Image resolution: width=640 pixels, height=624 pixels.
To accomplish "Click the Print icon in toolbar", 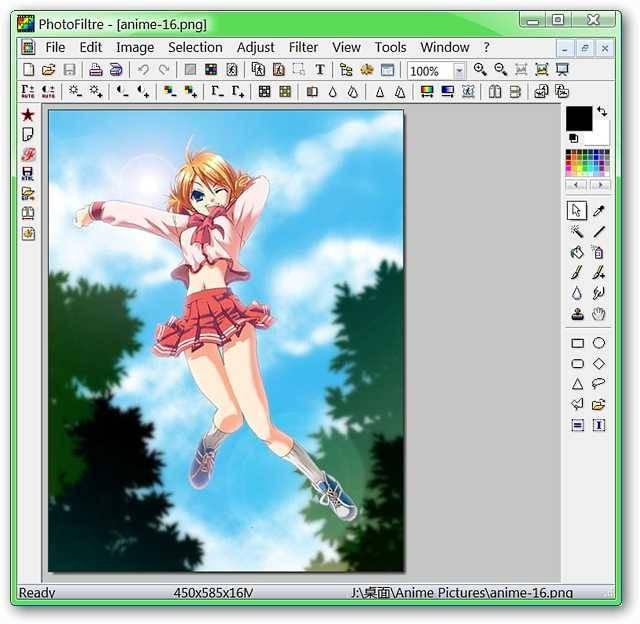I will tap(96, 70).
